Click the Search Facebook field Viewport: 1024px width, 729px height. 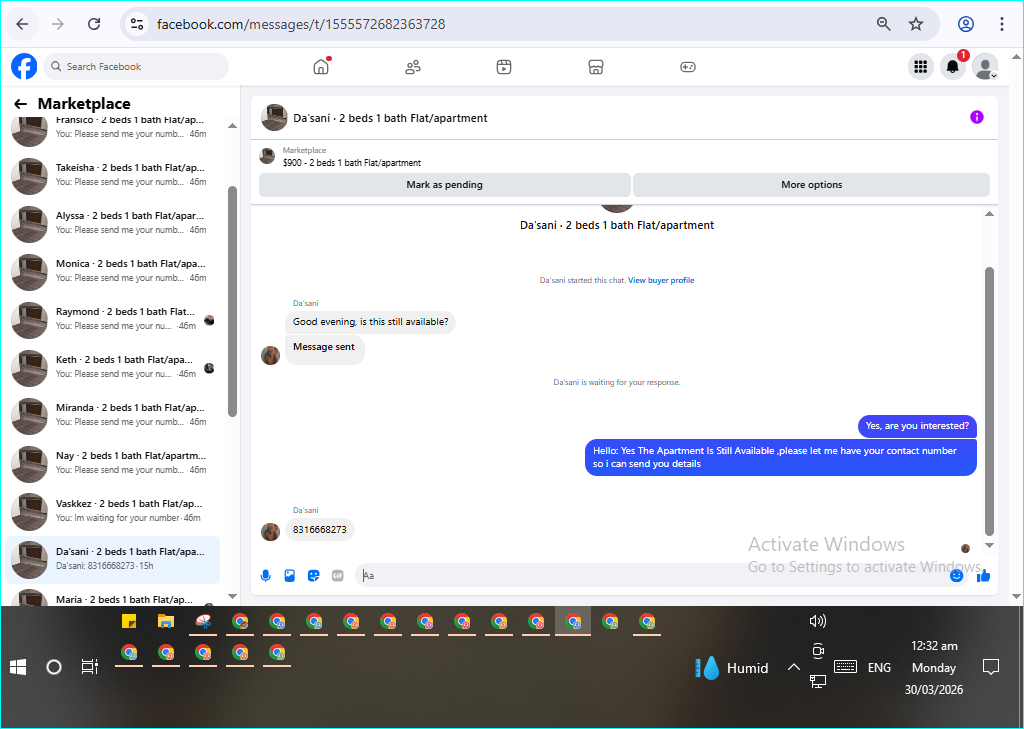pyautogui.click(x=136, y=67)
